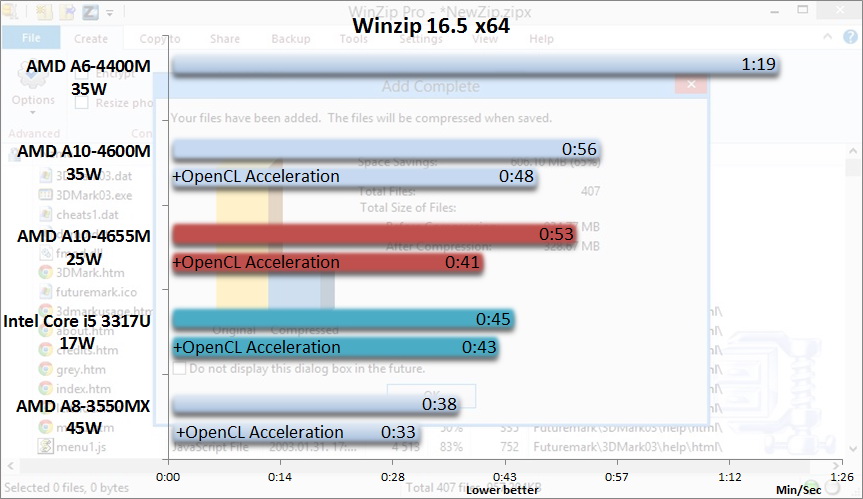Click the Chrome icon beside index.htm
This screenshot has width=863, height=499.
click(45, 388)
